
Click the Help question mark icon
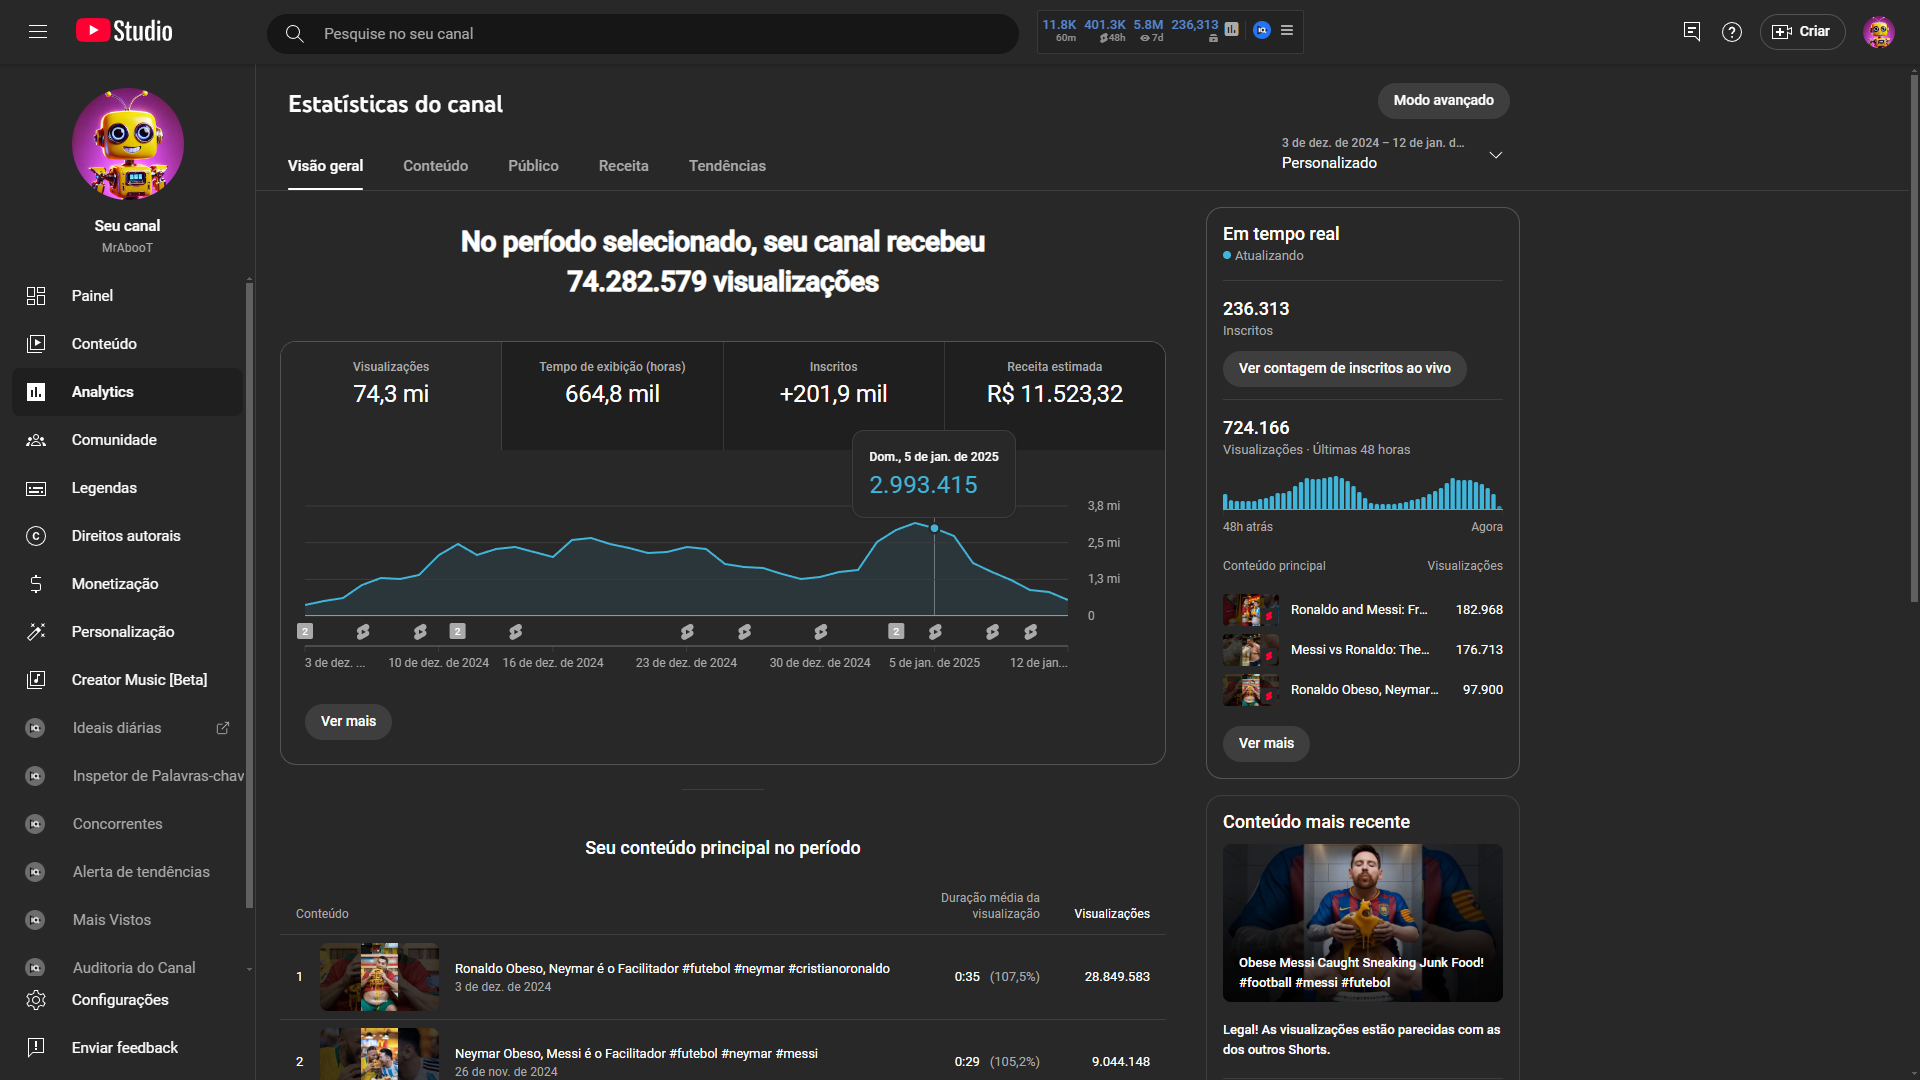[1732, 32]
